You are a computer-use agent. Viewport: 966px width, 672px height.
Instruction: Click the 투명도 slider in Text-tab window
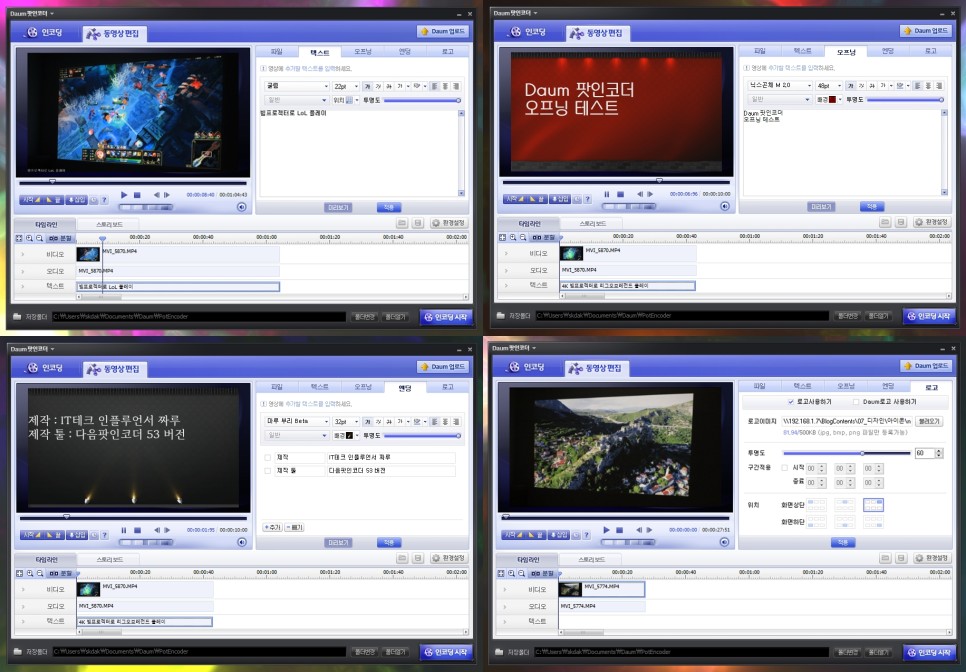(422, 100)
